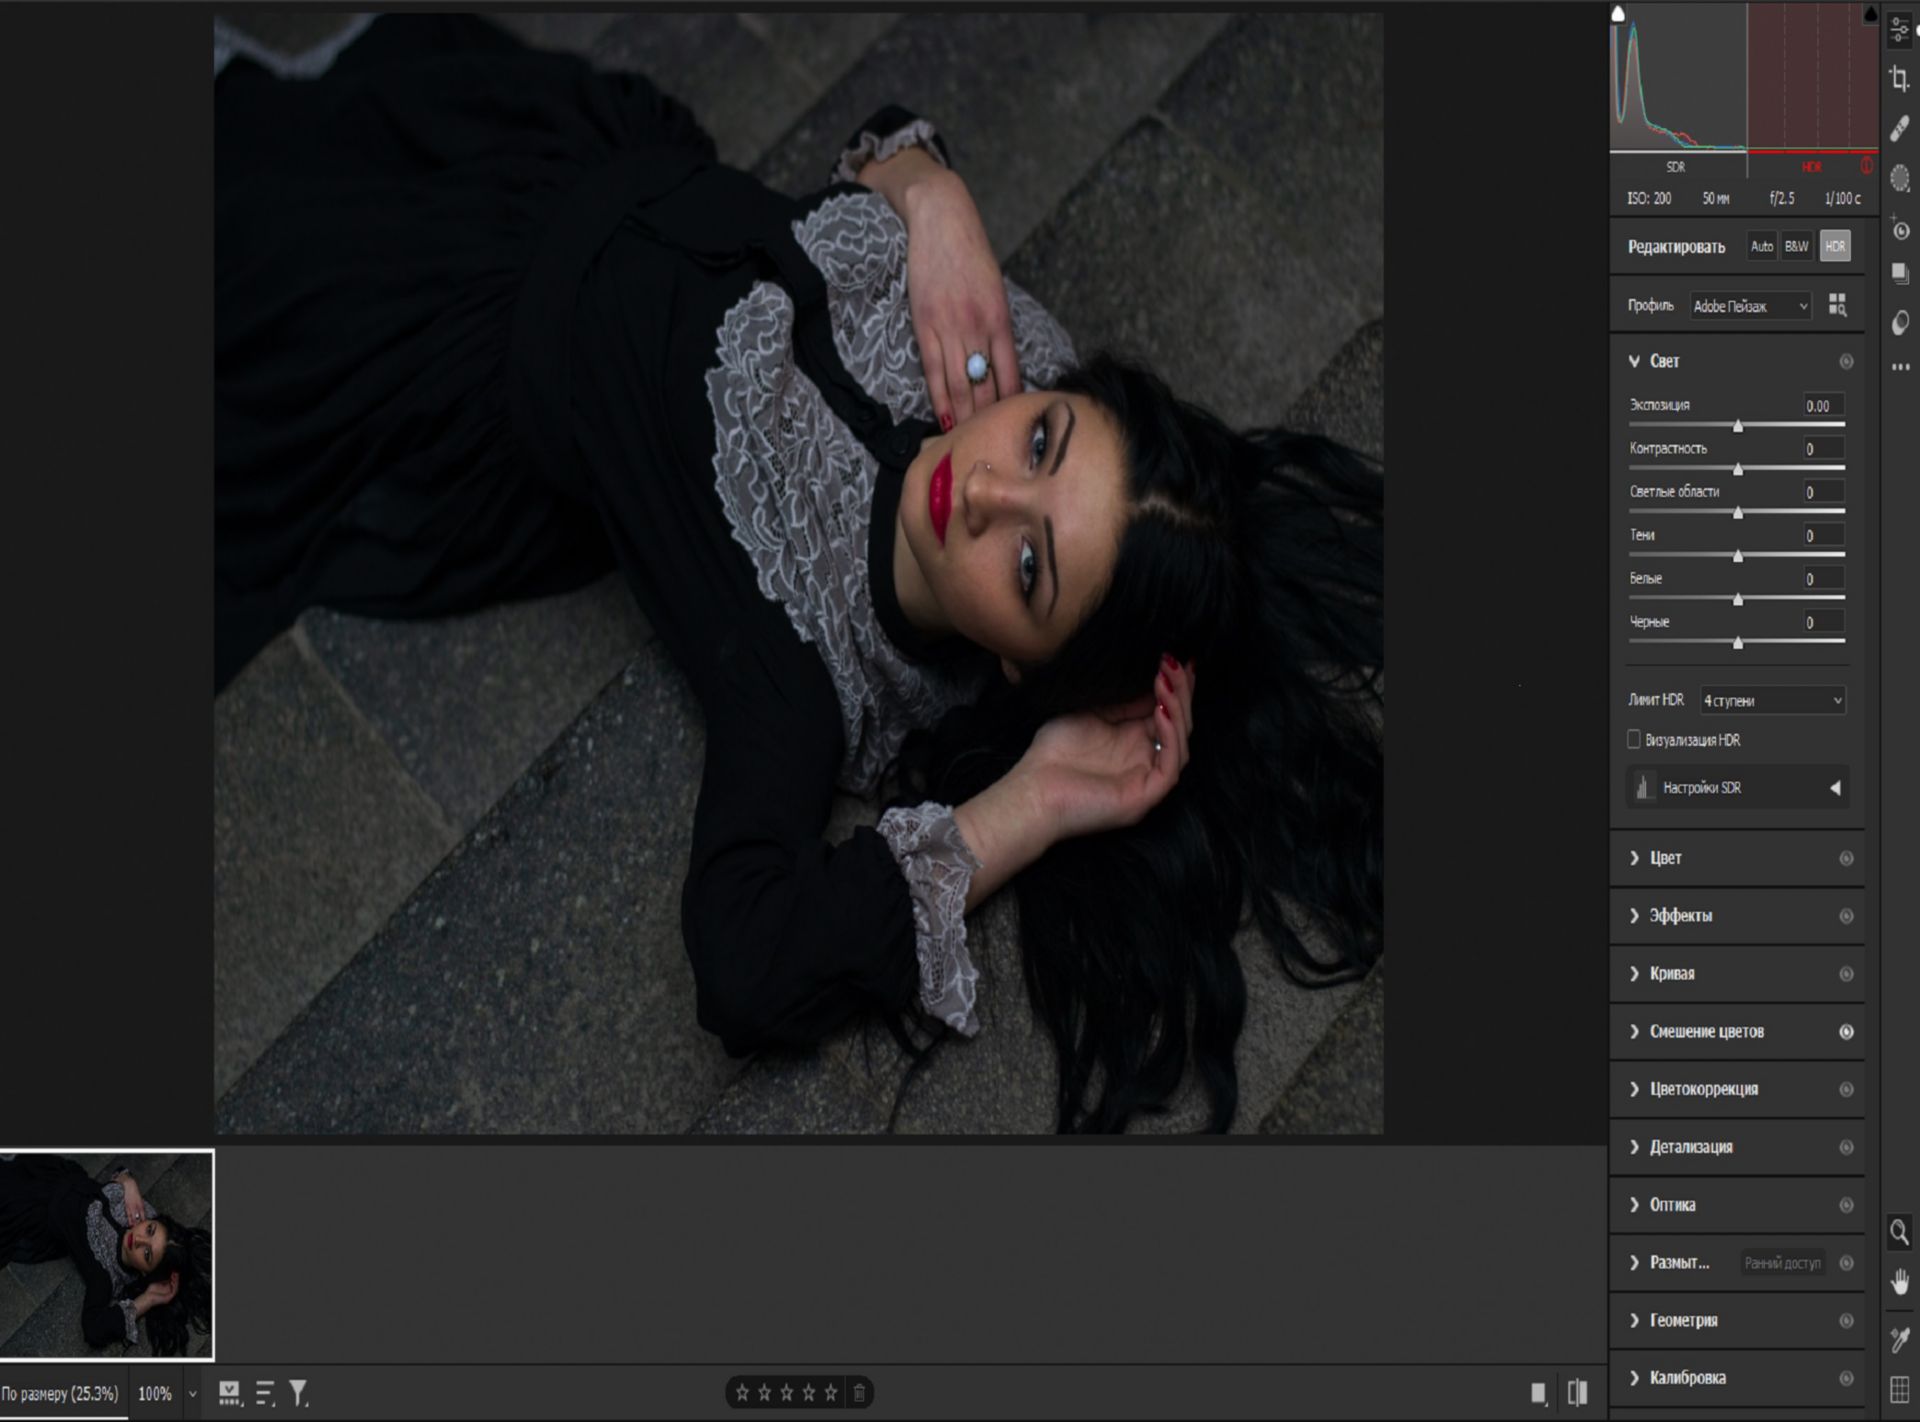The width and height of the screenshot is (1920, 1422).
Task: Select the Zoom magnifier tool
Action: [1899, 1232]
